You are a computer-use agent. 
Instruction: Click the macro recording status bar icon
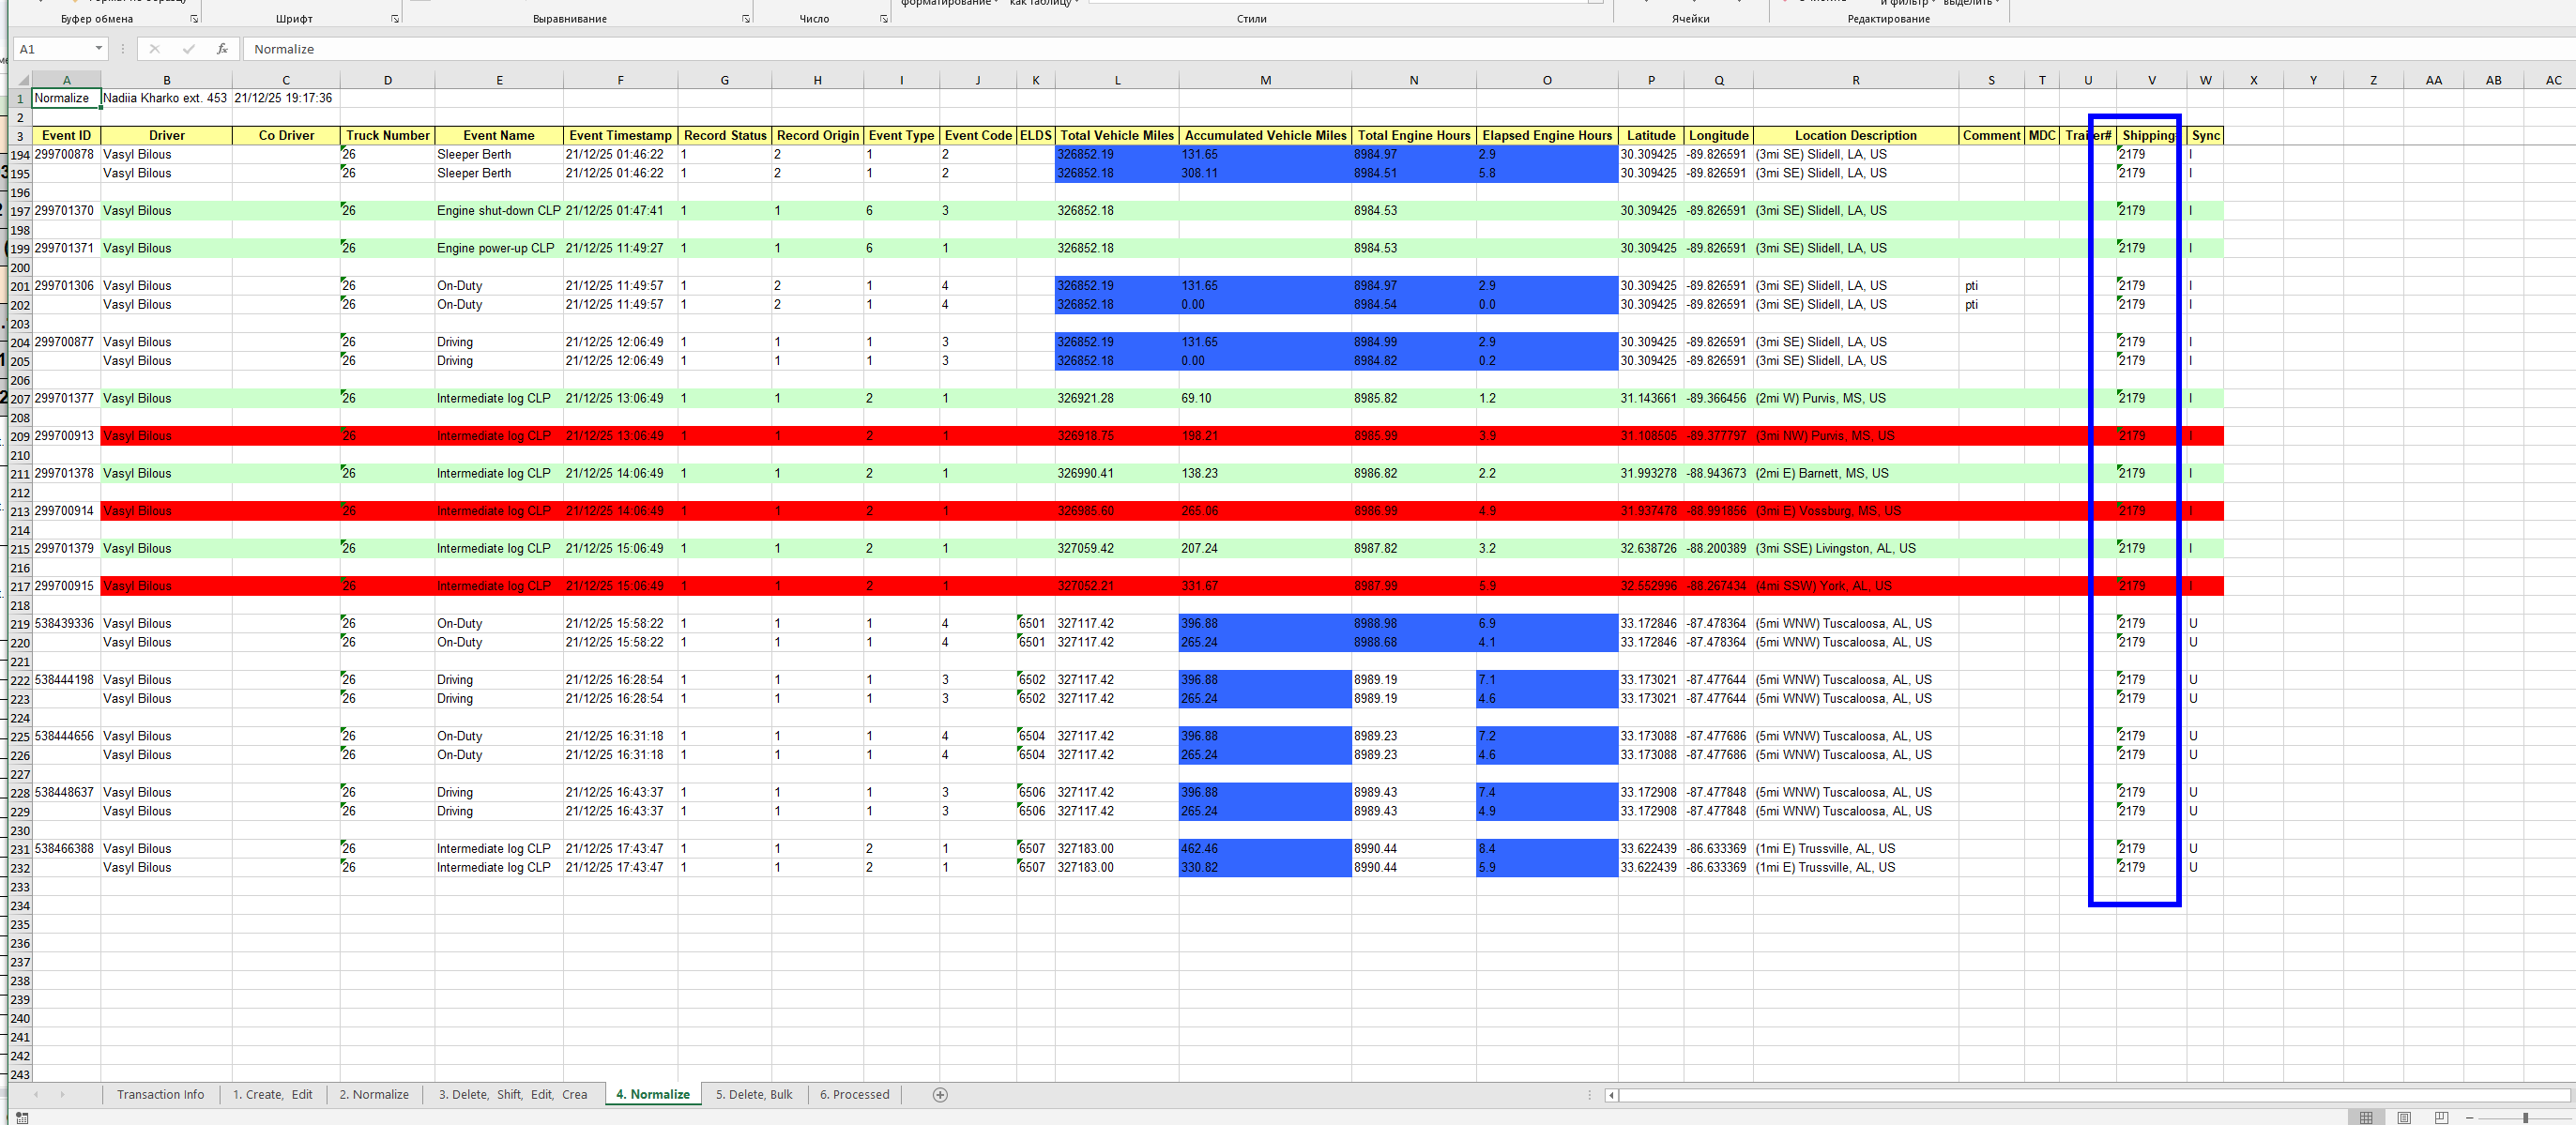click(x=22, y=1117)
